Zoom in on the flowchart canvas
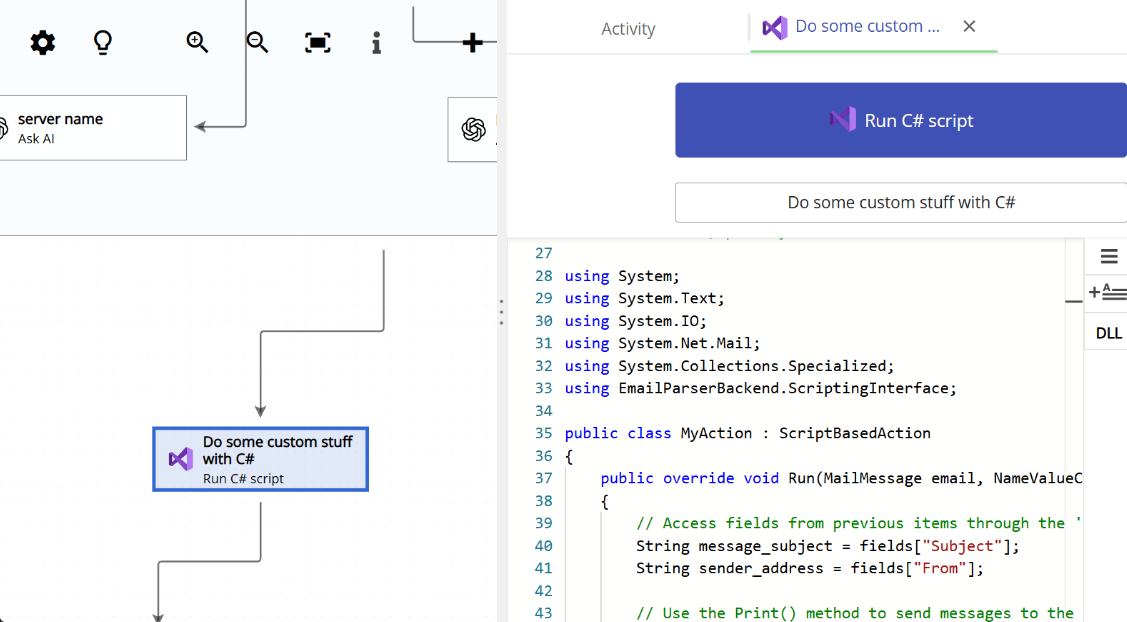Image resolution: width=1127 pixels, height=622 pixels. (x=197, y=42)
